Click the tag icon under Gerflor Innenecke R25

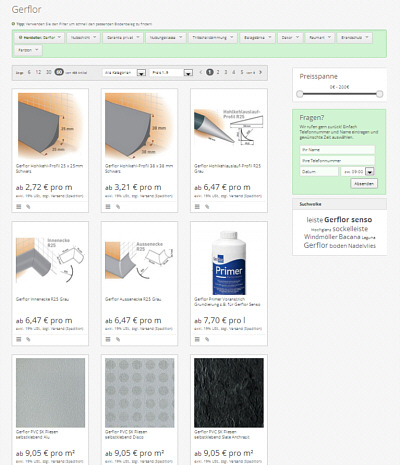click(x=28, y=339)
